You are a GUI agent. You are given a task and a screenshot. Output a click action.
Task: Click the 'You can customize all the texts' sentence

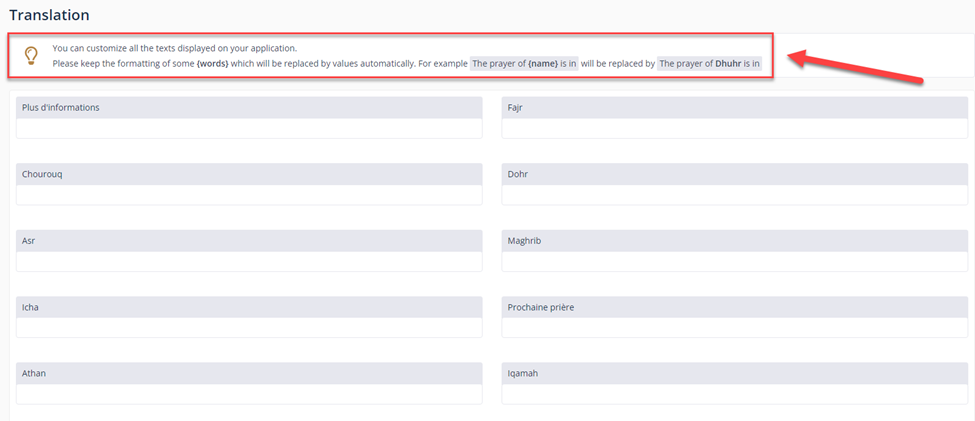click(174, 48)
